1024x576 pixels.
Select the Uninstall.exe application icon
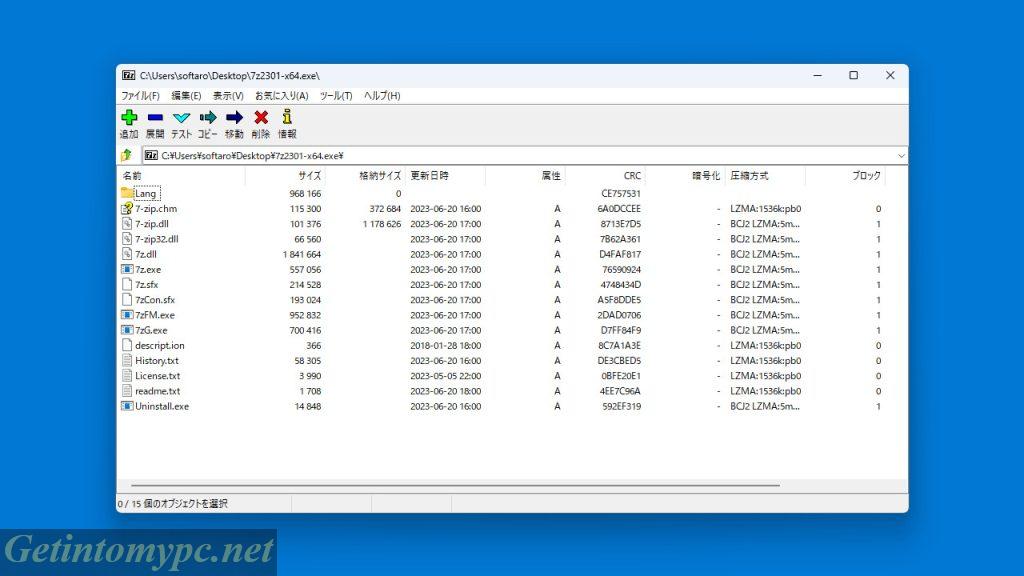127,406
